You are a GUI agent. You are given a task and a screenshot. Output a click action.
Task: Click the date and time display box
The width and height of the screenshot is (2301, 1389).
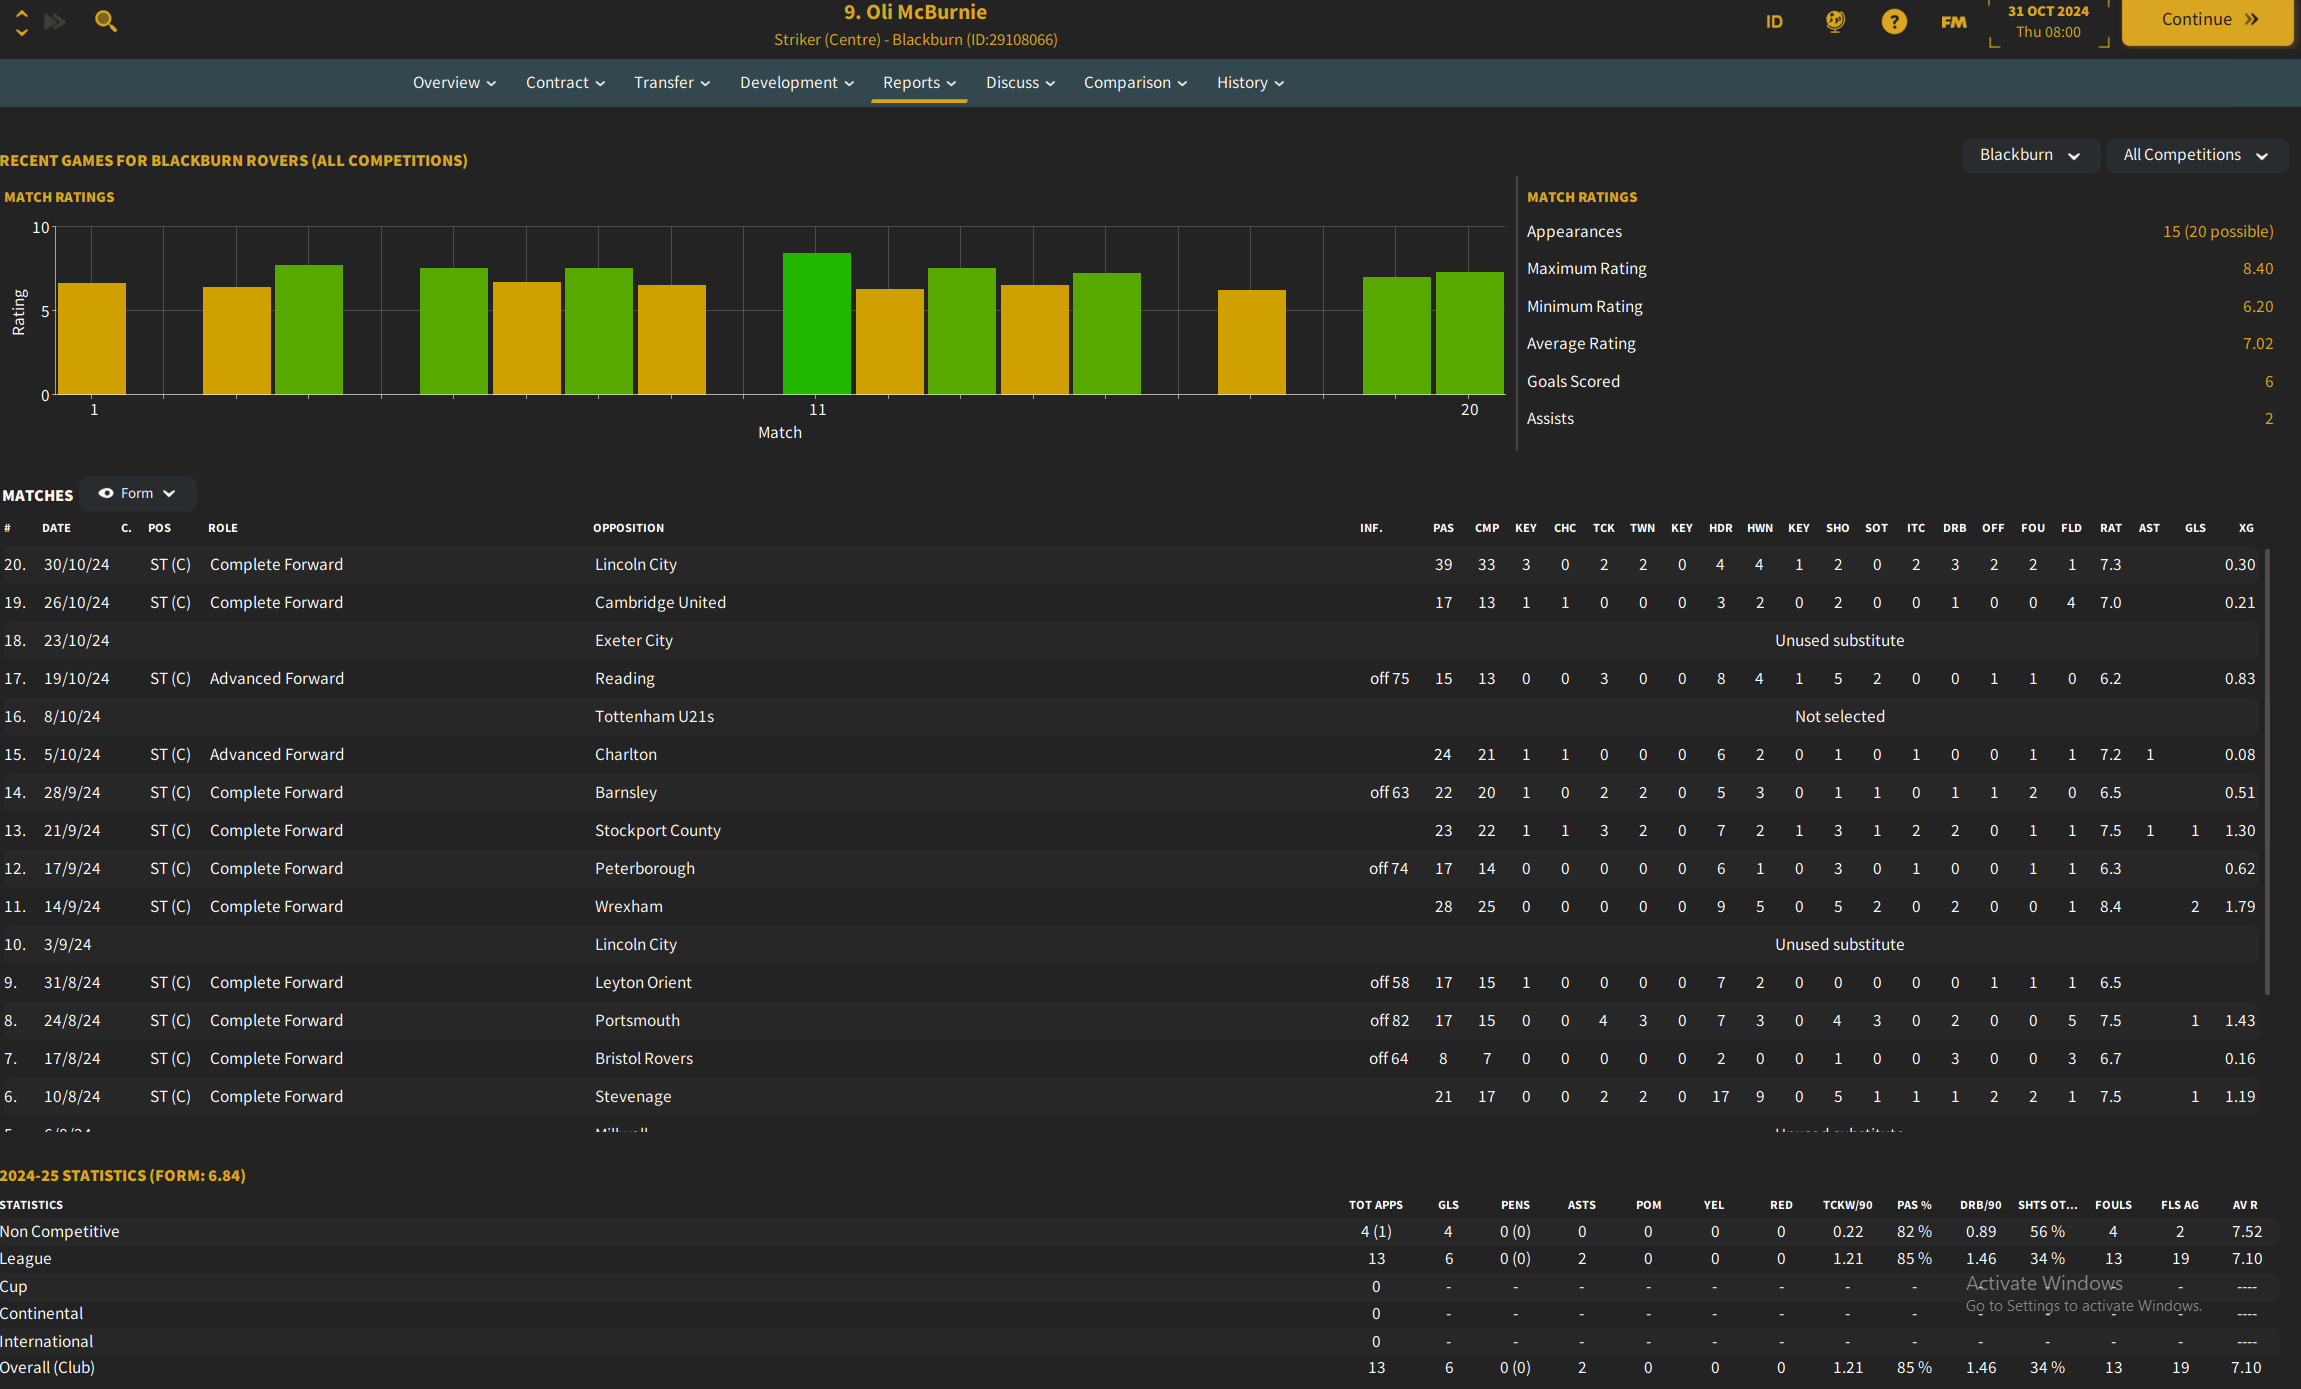point(2048,22)
